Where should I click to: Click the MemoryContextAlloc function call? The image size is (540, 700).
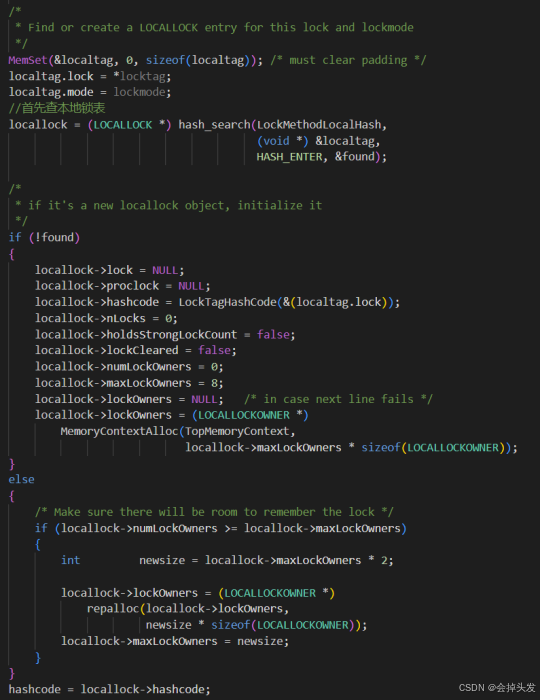(119, 431)
